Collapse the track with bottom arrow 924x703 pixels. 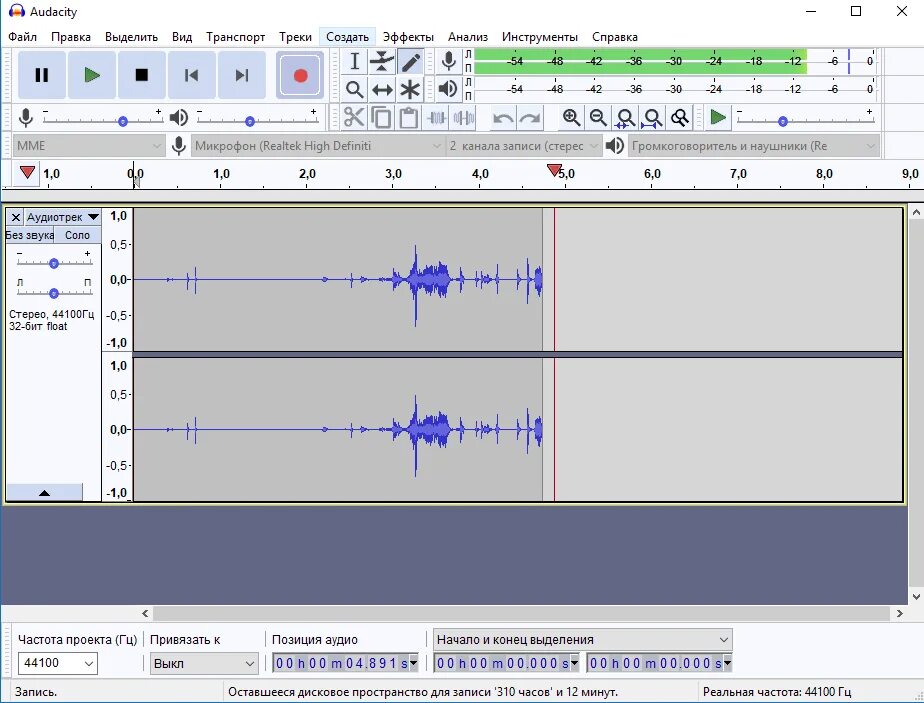(44, 493)
